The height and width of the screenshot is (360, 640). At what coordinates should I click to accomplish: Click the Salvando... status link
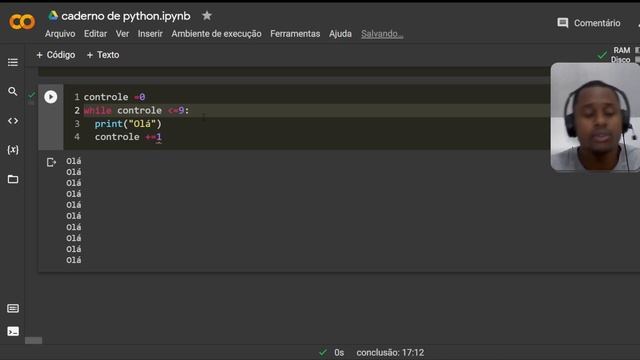coord(382,34)
